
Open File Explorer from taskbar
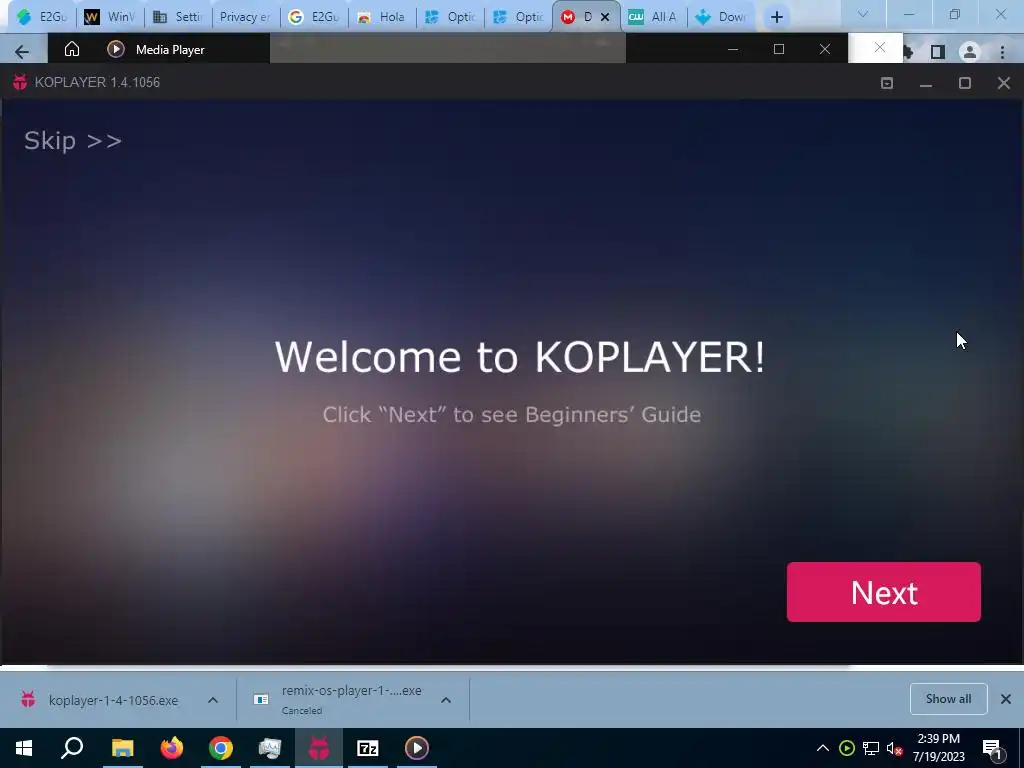[x=122, y=748]
